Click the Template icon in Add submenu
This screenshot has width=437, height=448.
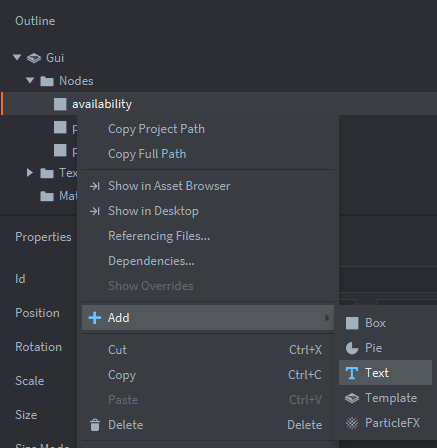click(x=352, y=398)
